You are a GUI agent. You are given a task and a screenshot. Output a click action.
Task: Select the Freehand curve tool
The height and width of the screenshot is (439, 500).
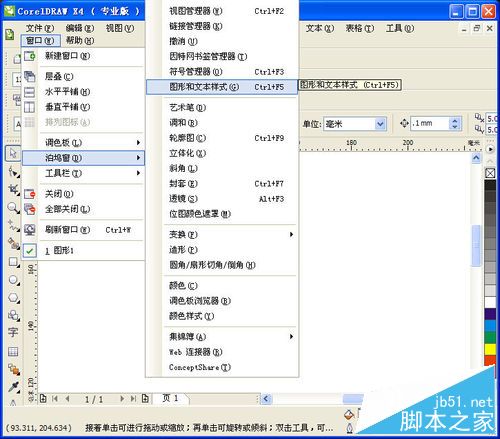click(x=13, y=226)
